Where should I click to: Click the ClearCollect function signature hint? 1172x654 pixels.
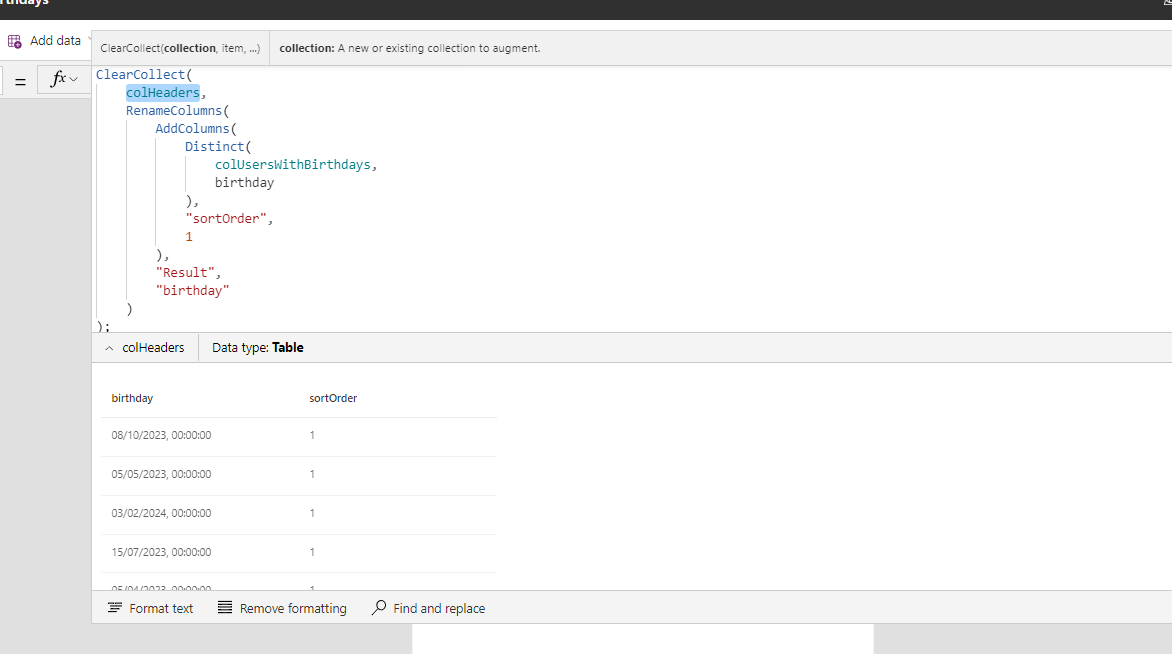180,48
